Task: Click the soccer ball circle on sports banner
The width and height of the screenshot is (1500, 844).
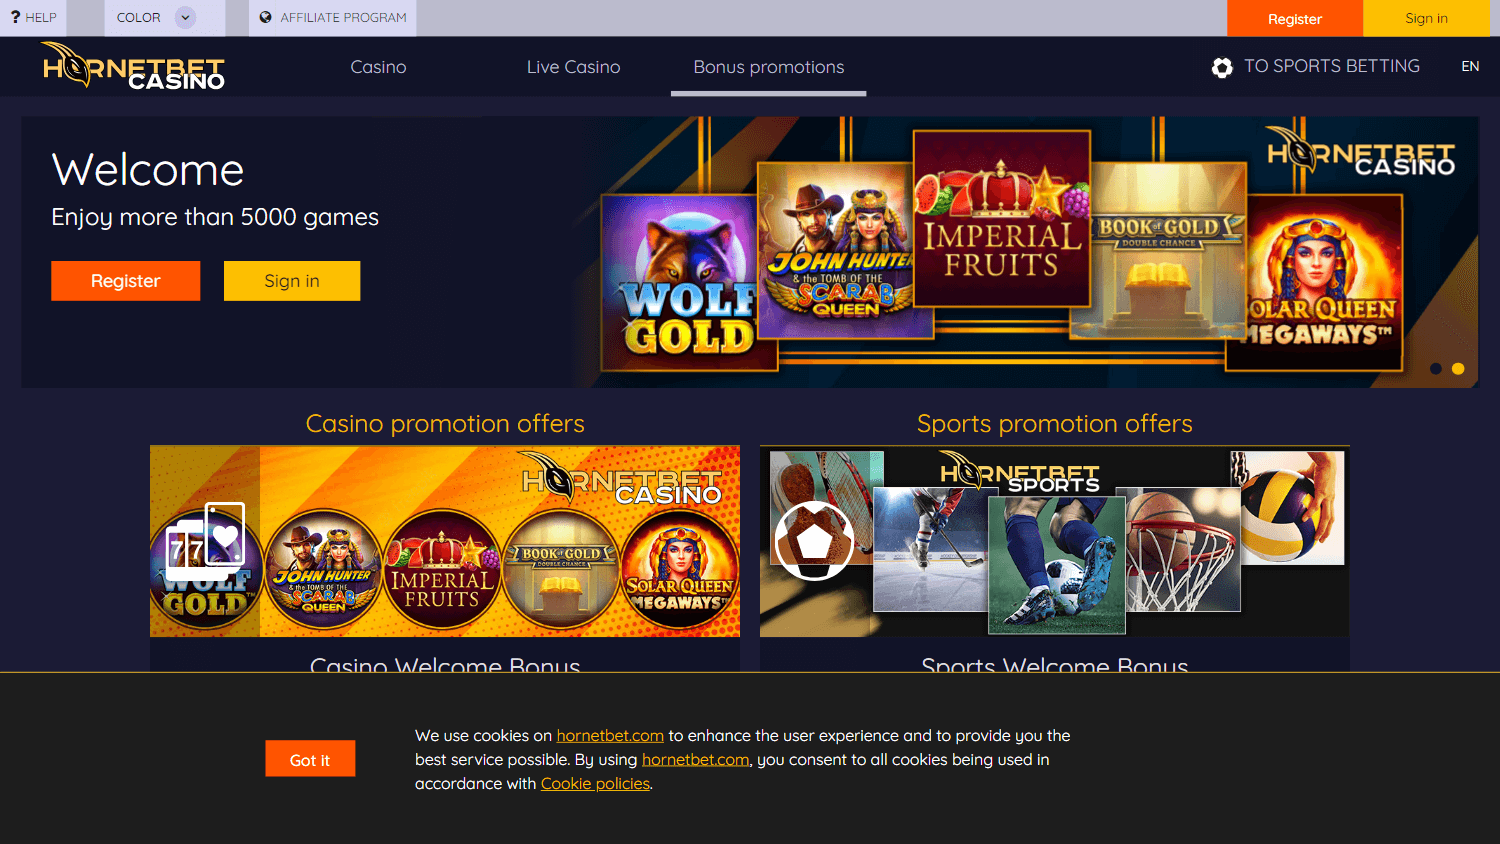Action: pyautogui.click(x=814, y=540)
